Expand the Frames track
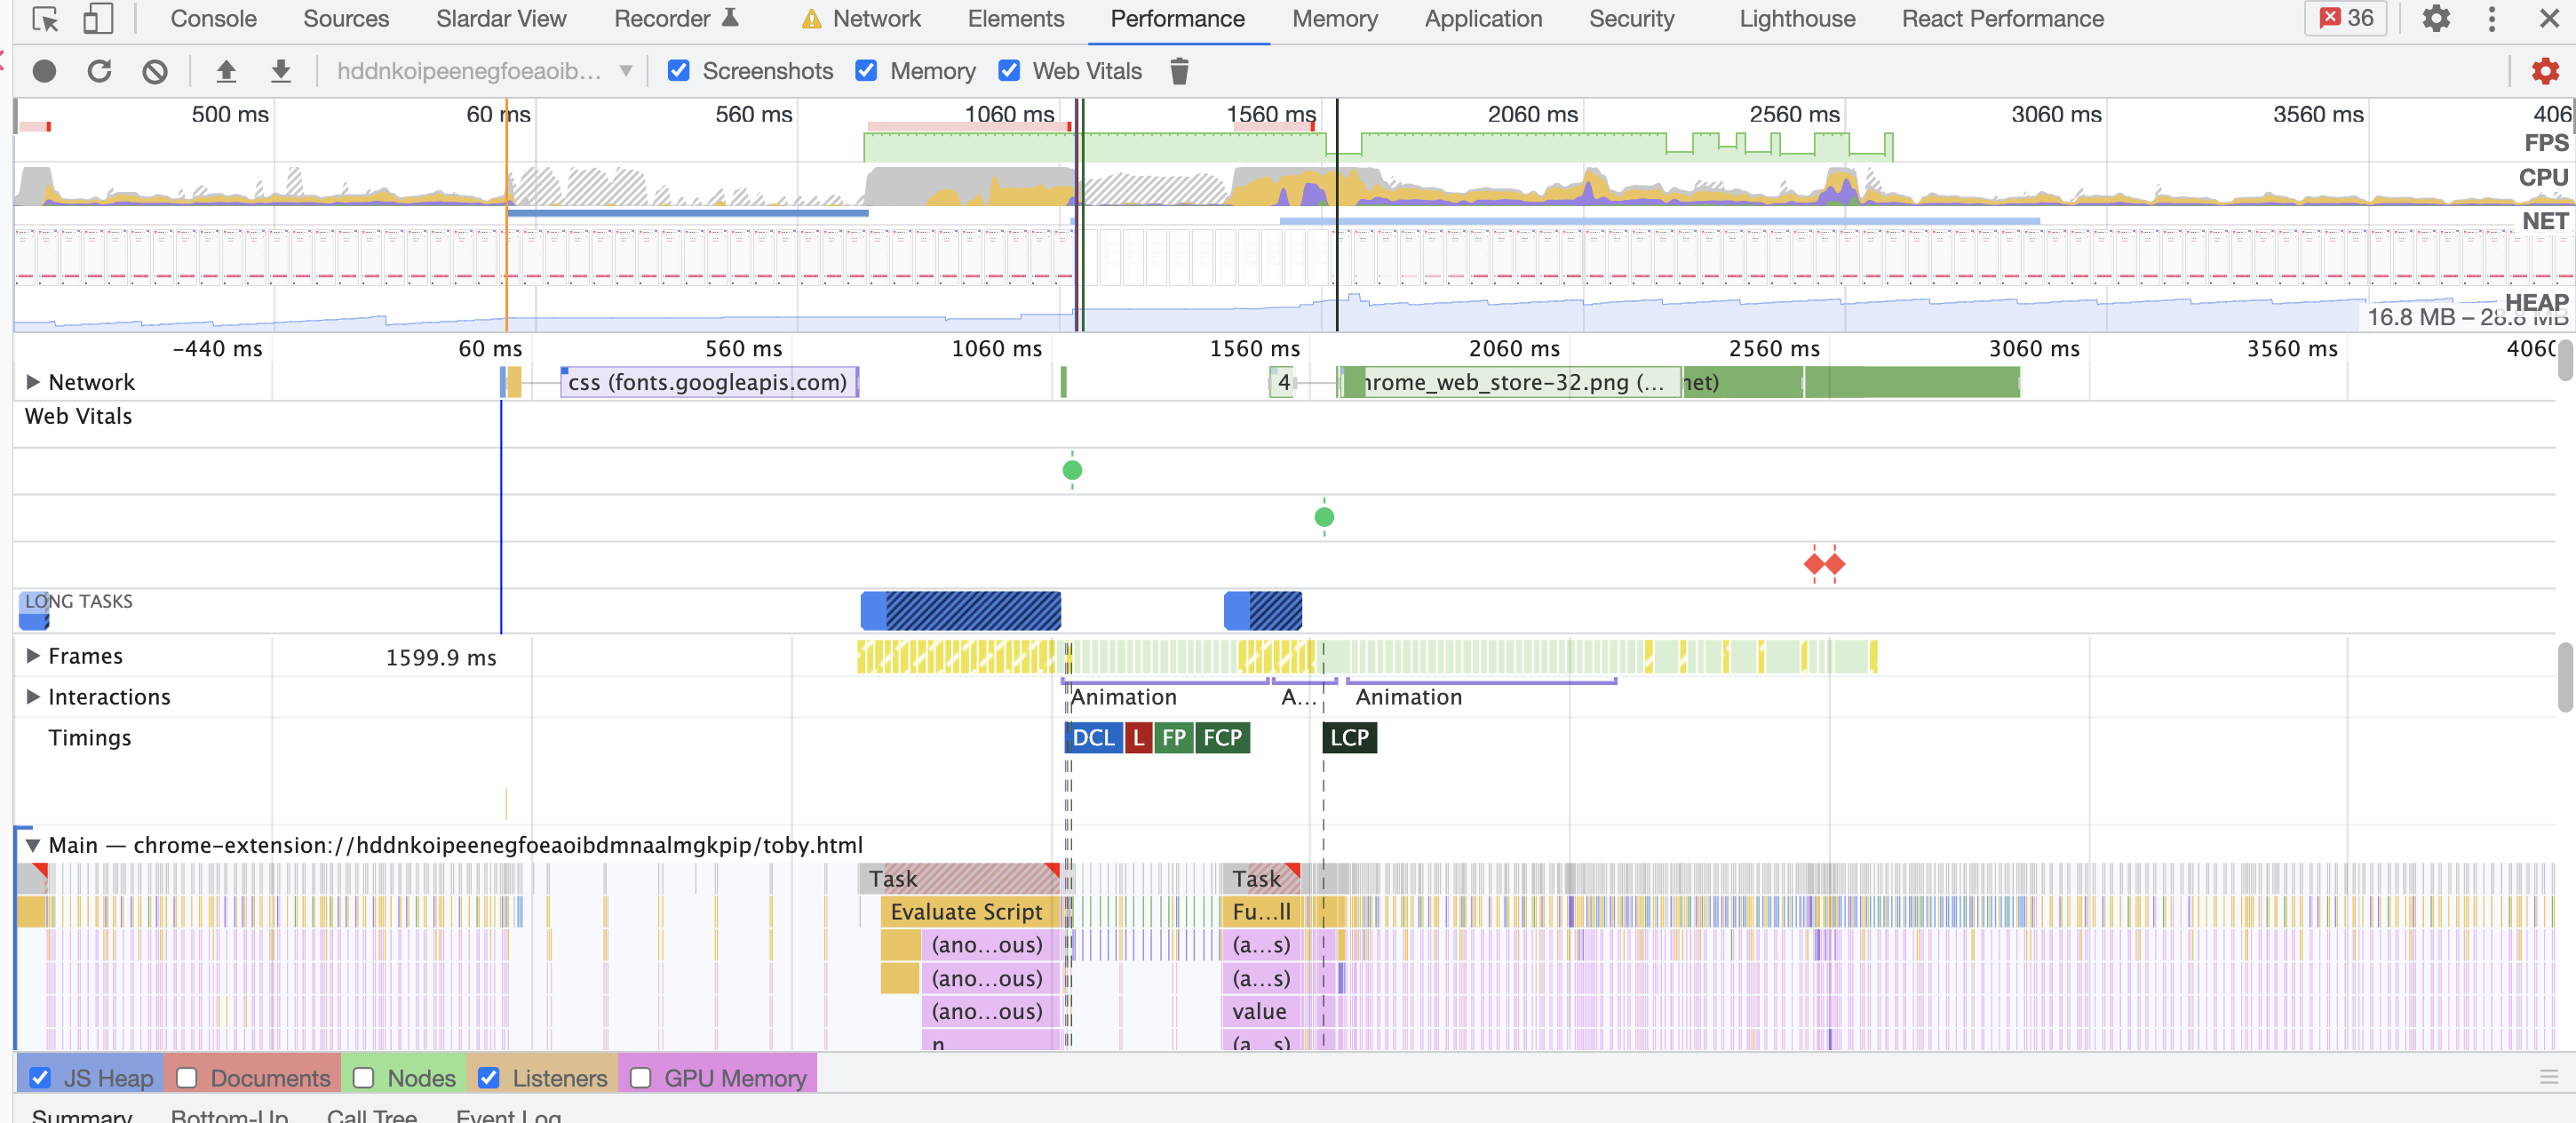The image size is (2576, 1123). click(x=32, y=656)
